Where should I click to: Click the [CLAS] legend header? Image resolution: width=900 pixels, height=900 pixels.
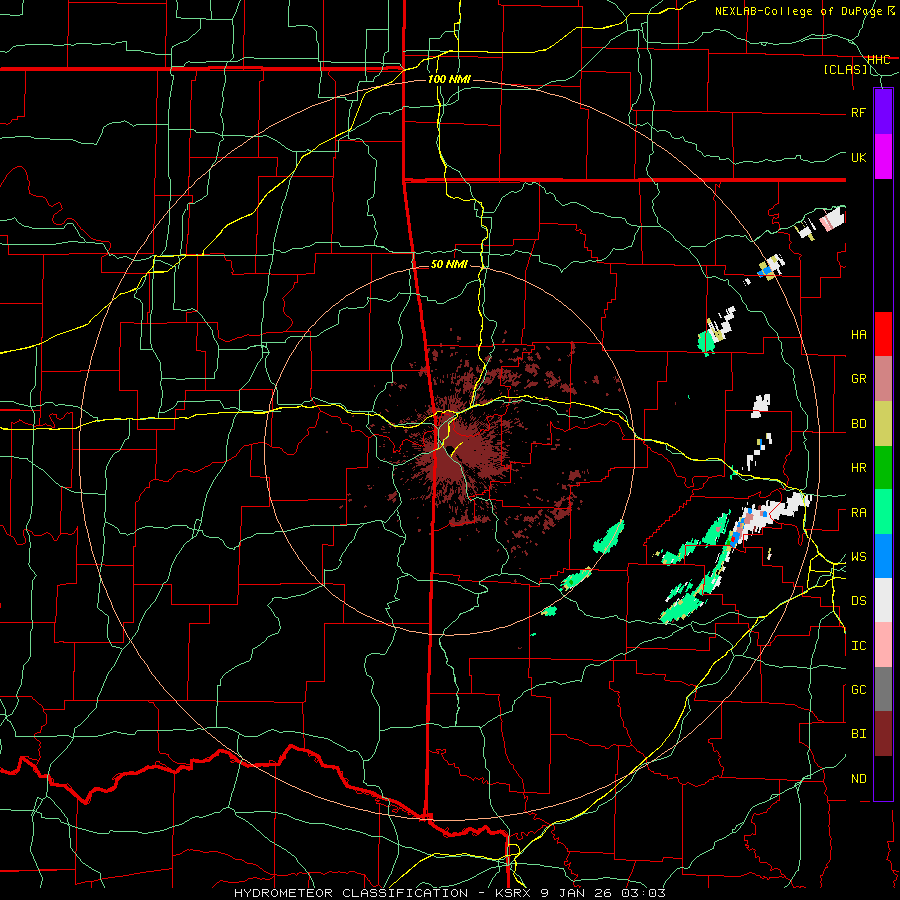pyautogui.click(x=845, y=70)
